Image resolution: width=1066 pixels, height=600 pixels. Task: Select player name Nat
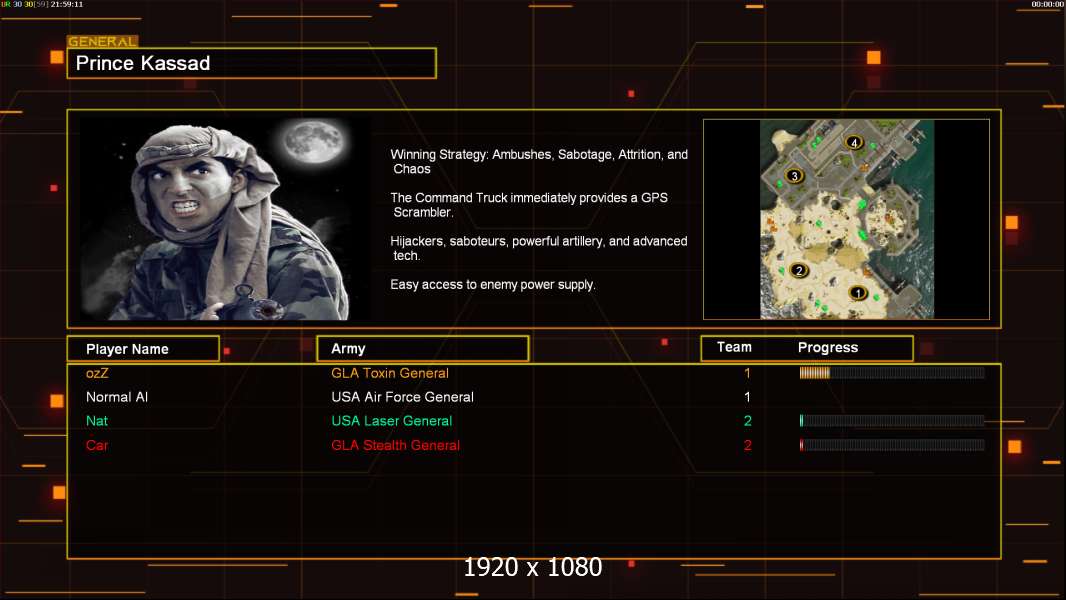pyautogui.click(x=97, y=421)
